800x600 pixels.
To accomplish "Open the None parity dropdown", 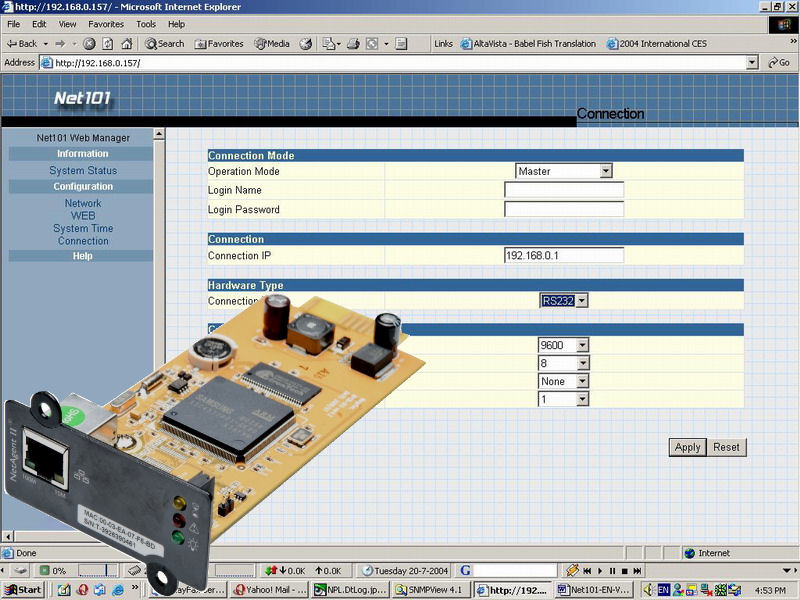I will tap(582, 382).
